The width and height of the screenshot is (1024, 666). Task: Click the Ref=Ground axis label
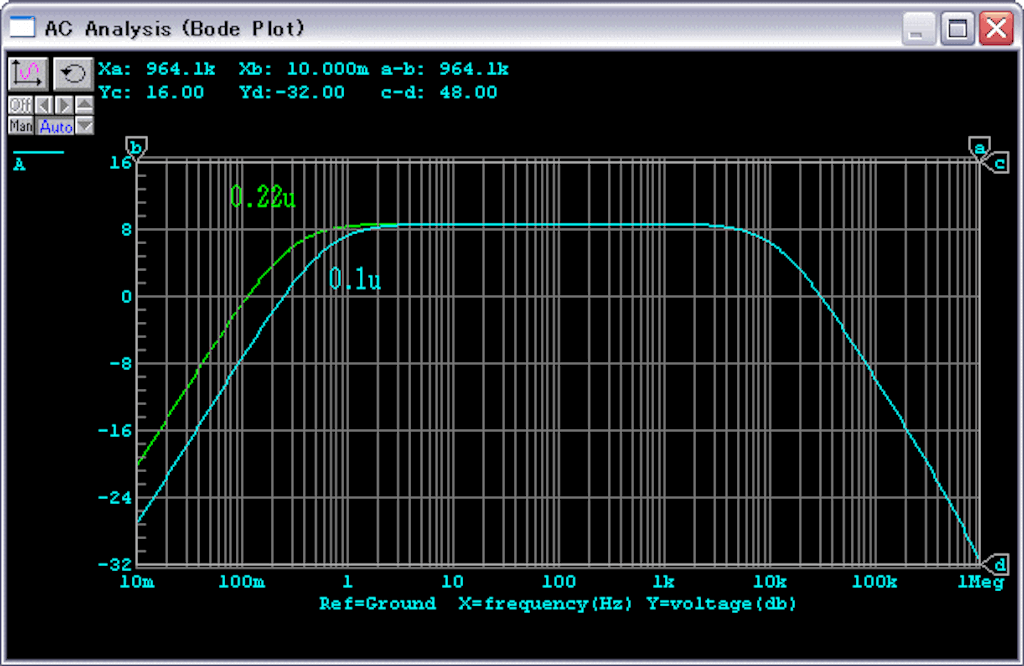pos(377,603)
